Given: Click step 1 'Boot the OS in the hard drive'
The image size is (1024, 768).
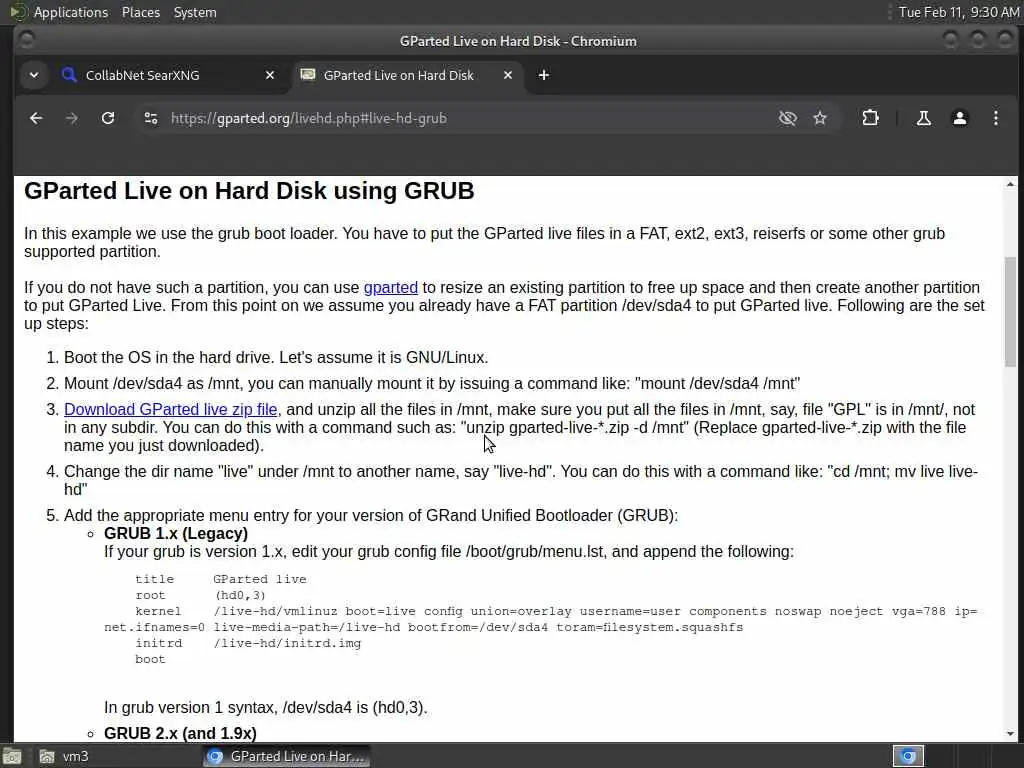Looking at the screenshot, I should point(276,357).
